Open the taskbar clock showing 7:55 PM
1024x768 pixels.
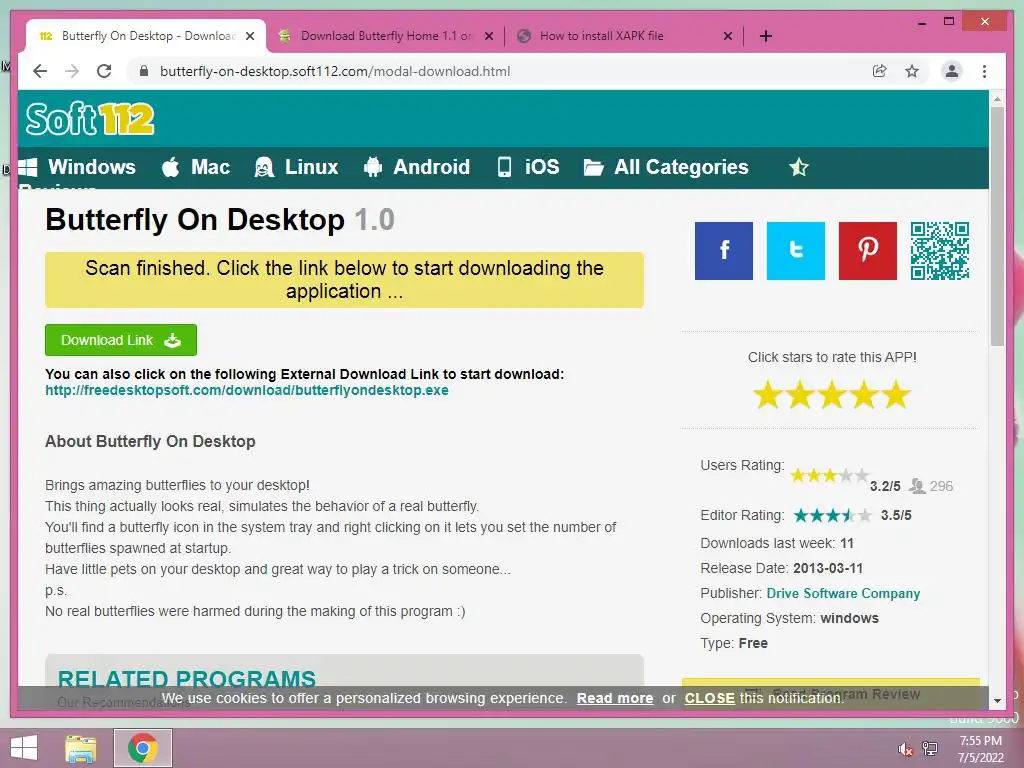tap(980, 749)
